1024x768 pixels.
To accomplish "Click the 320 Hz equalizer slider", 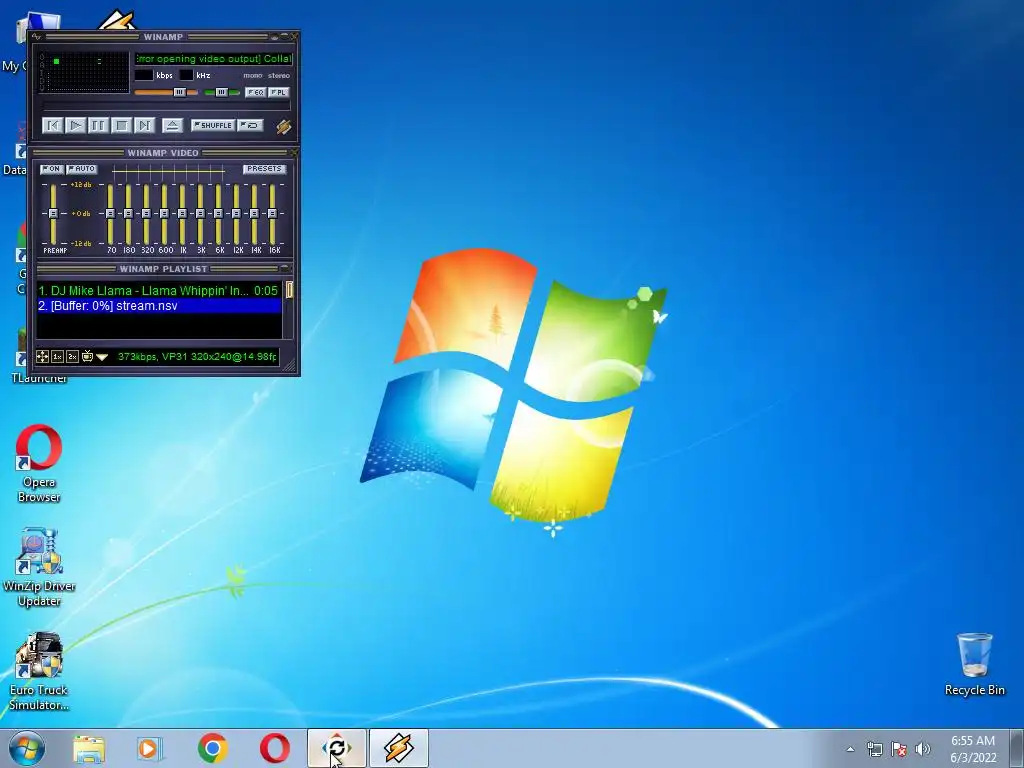I will point(146,214).
